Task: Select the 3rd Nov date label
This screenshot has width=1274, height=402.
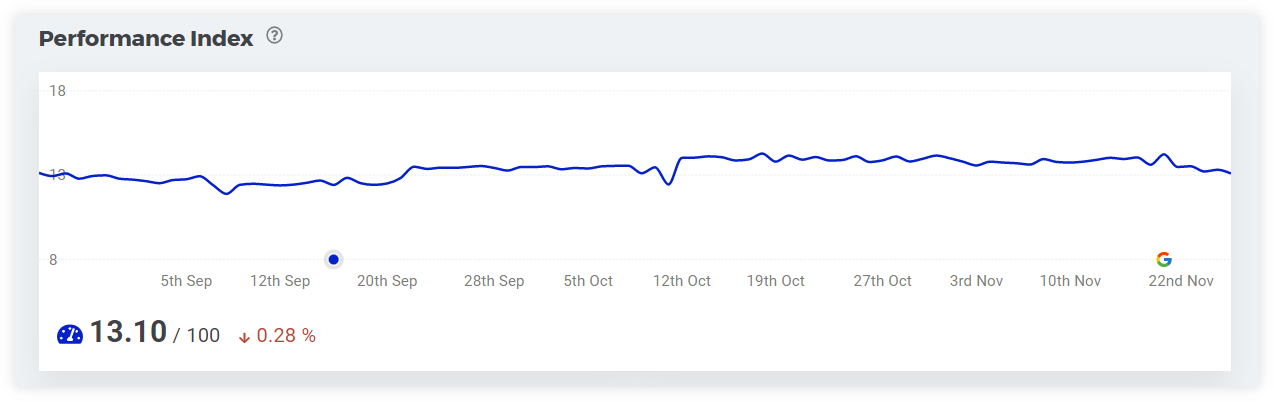Action: coord(976,281)
